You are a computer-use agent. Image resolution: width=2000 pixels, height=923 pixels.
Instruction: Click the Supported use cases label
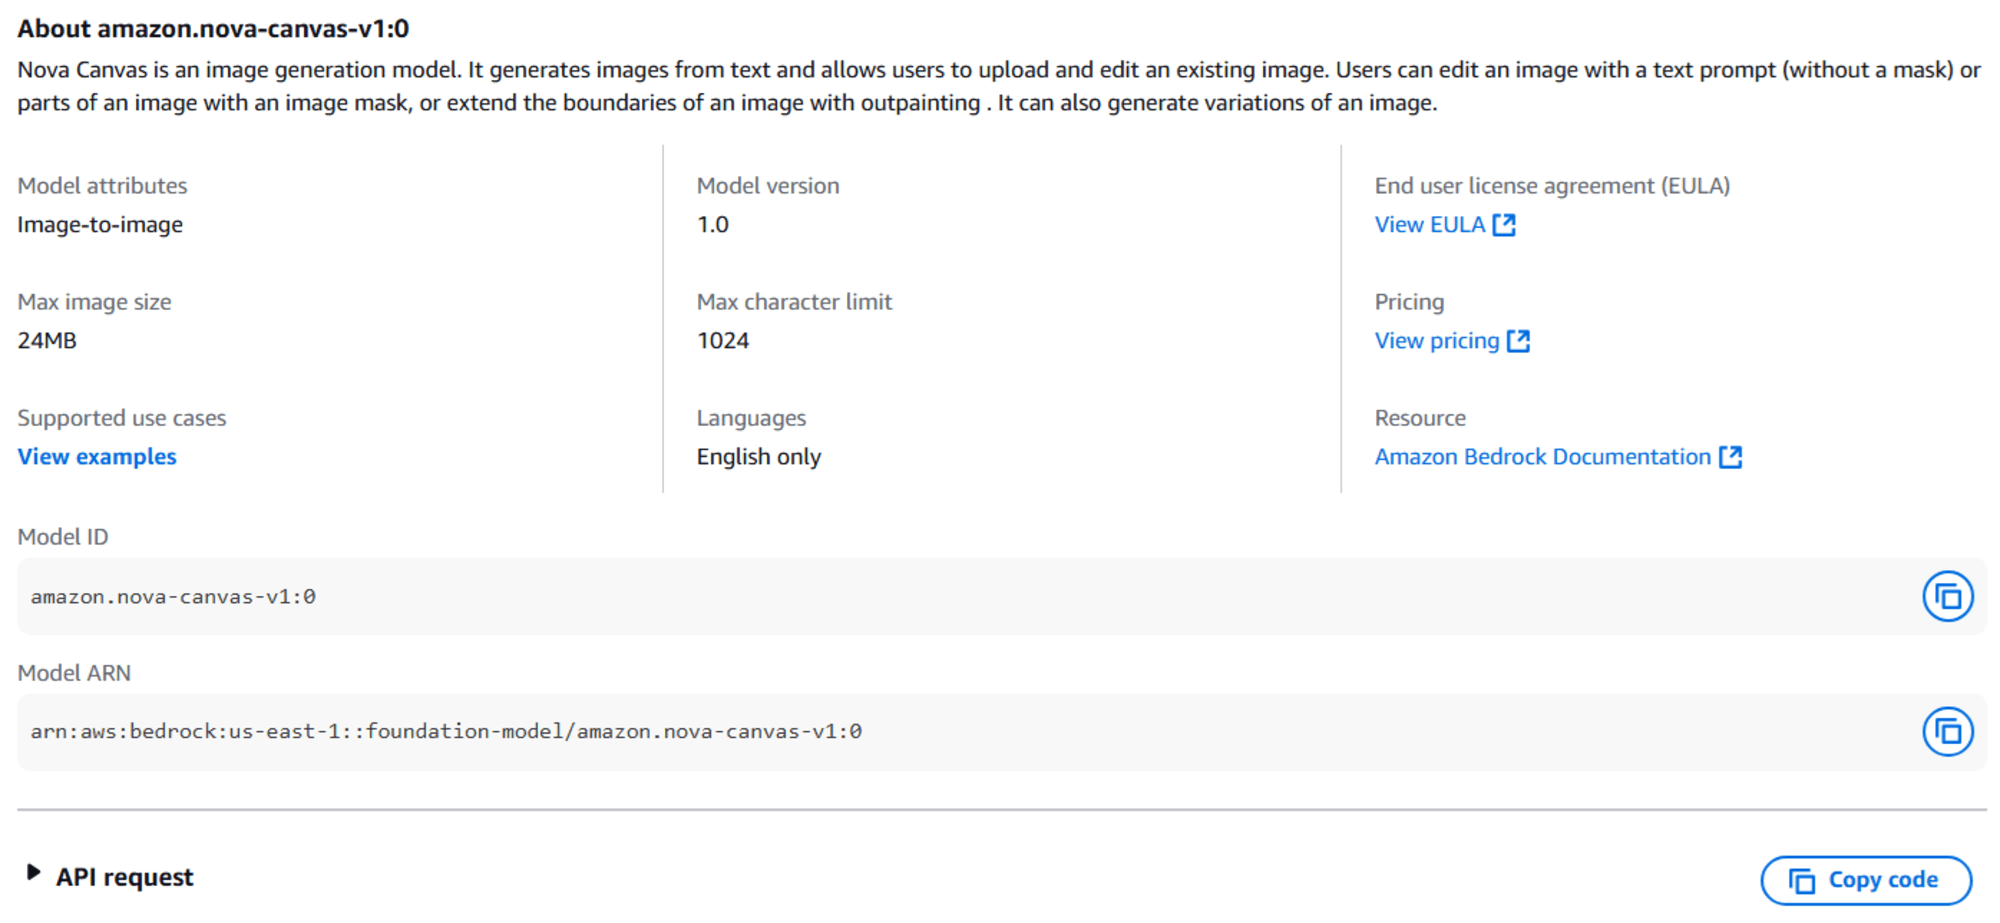[122, 418]
